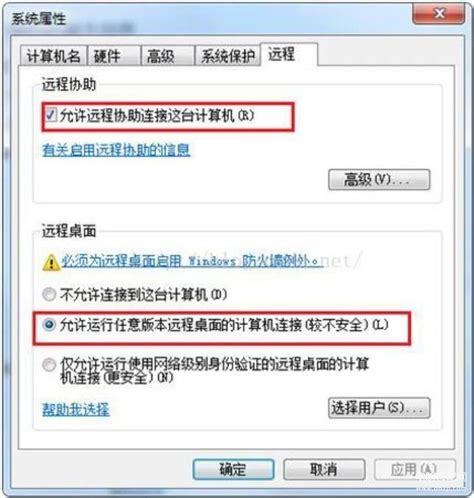The height and width of the screenshot is (498, 474).
Task: Open 有关启用远程协助的信息 link
Action: pos(116,150)
